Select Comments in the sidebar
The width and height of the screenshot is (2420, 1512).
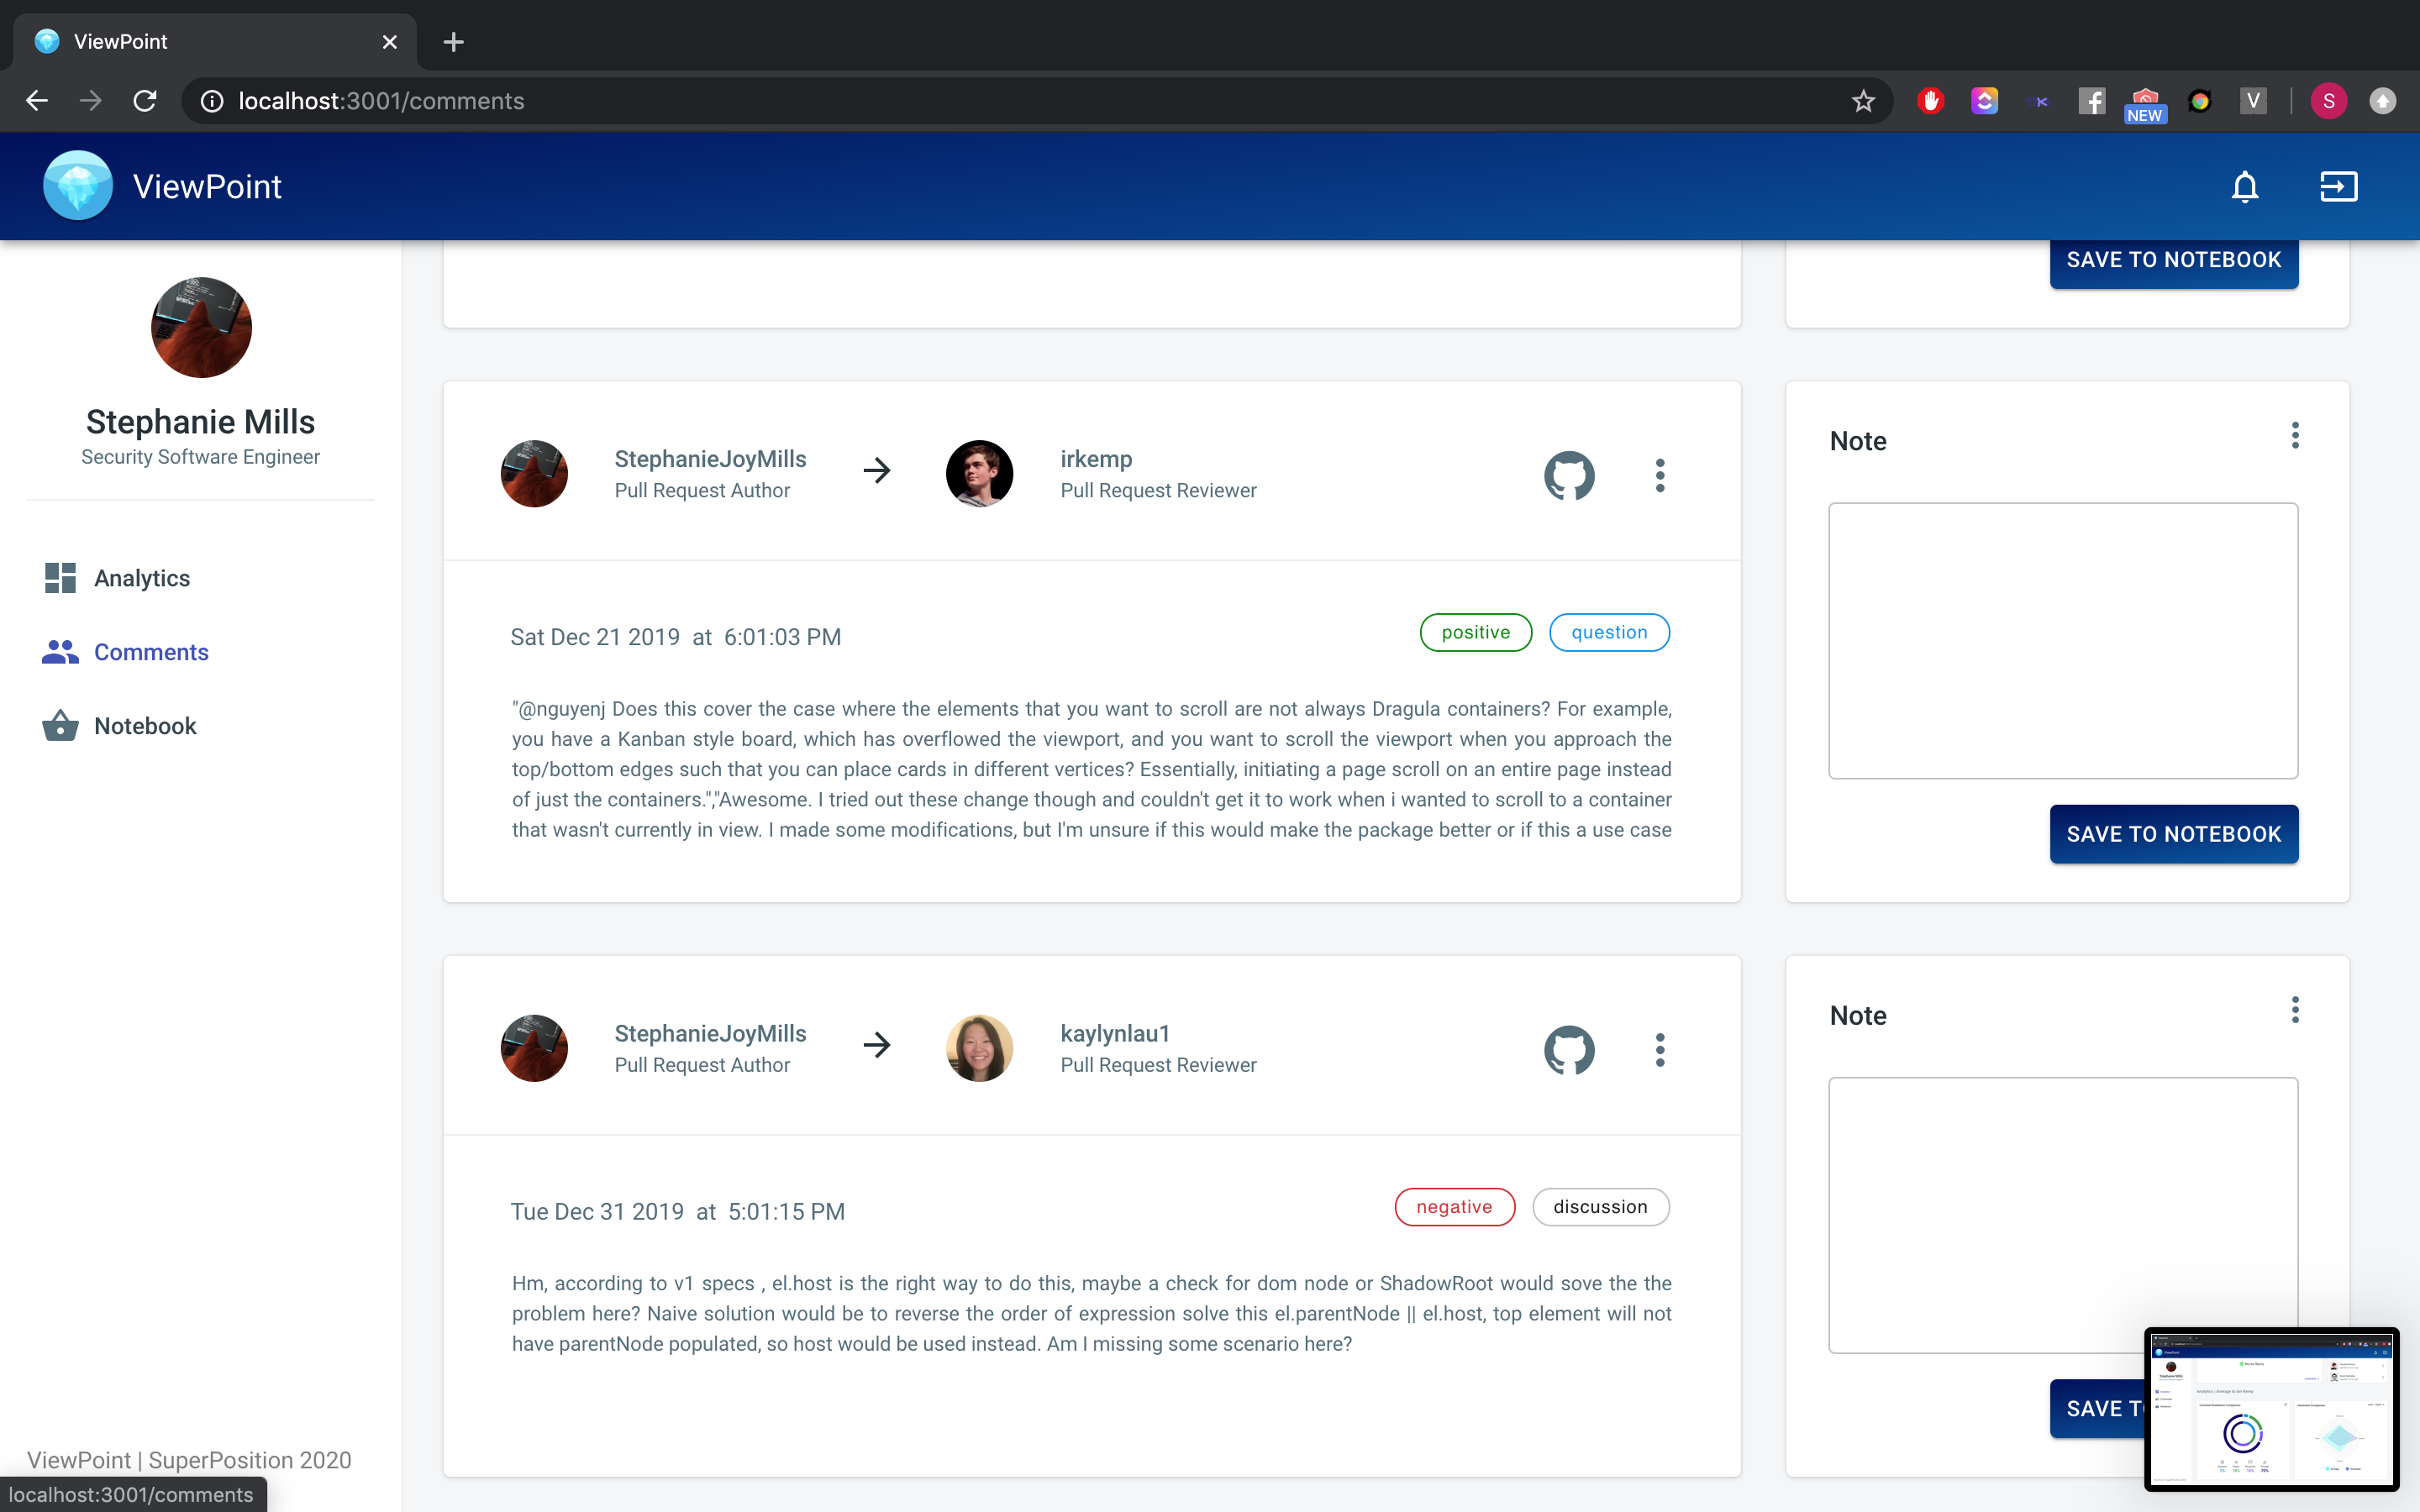coord(150,652)
